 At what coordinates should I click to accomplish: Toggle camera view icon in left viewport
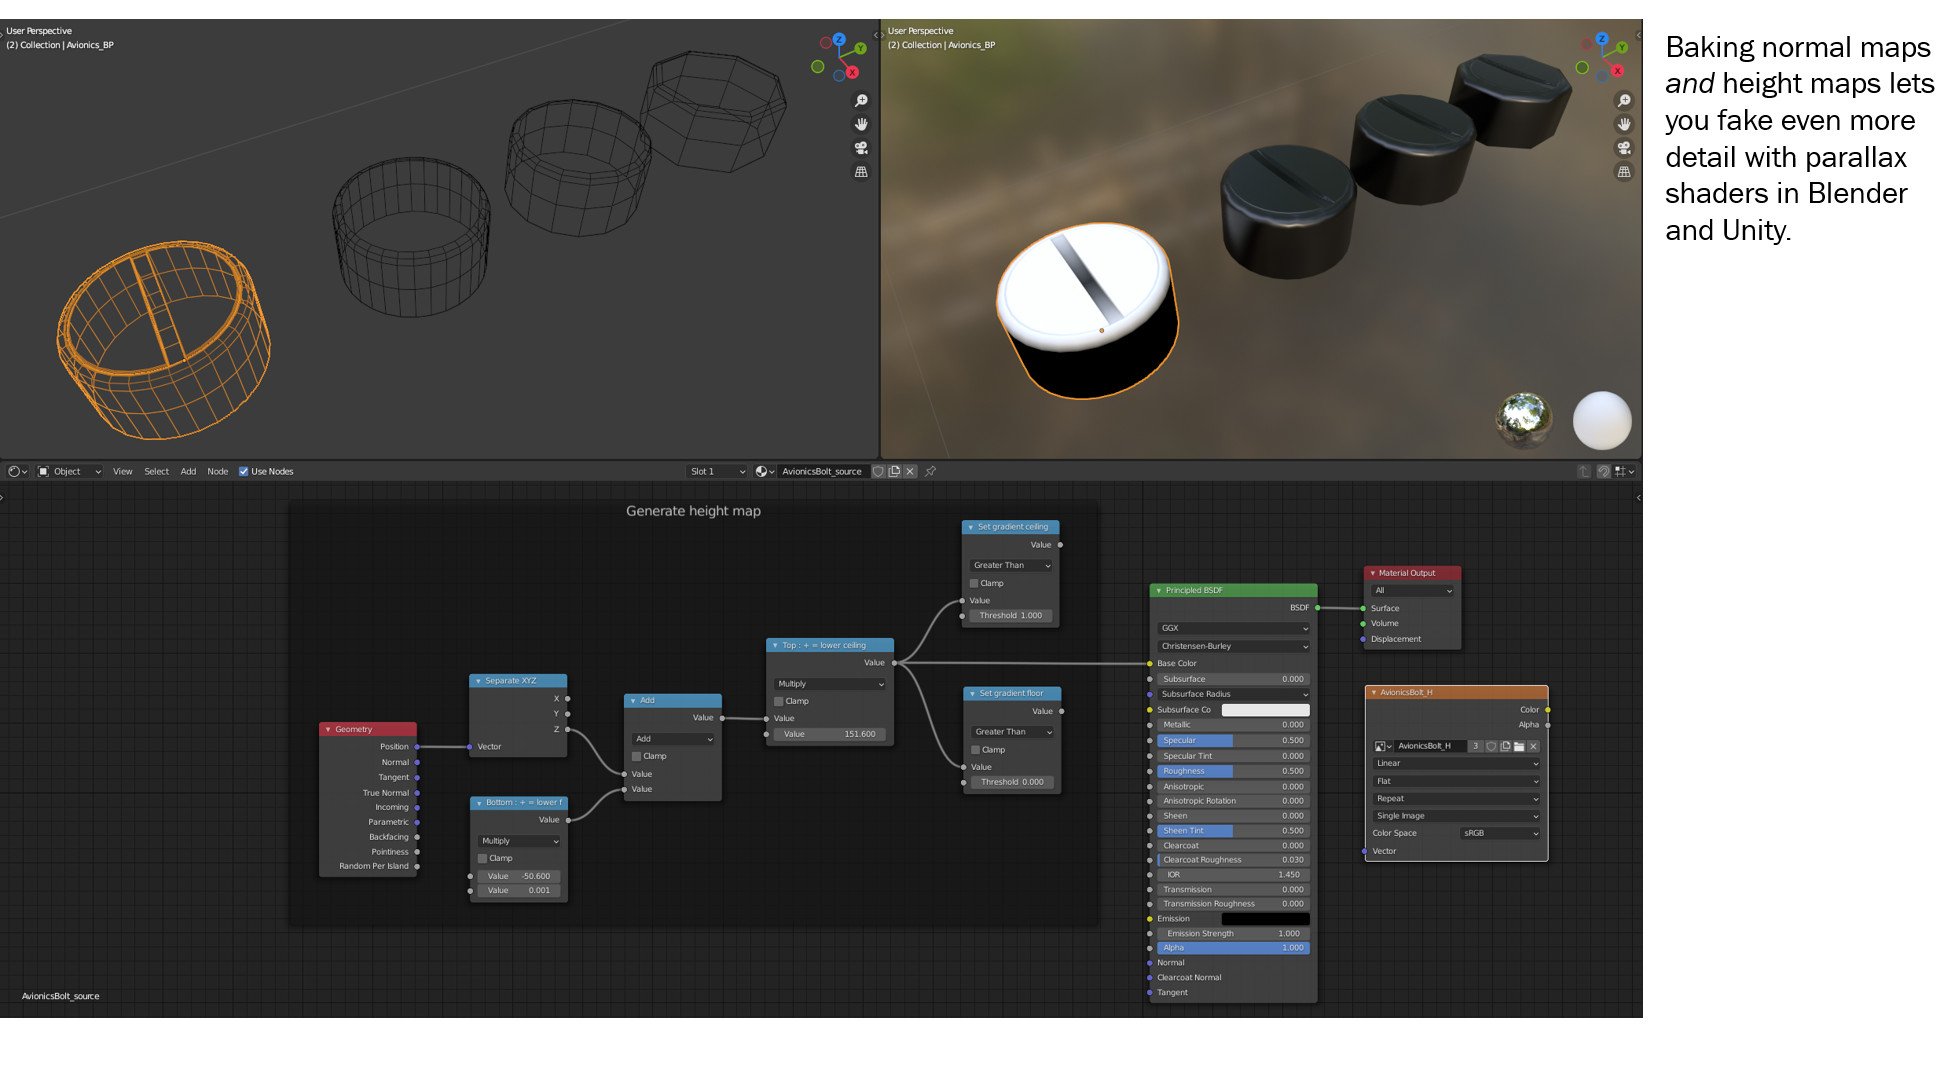pos(860,148)
